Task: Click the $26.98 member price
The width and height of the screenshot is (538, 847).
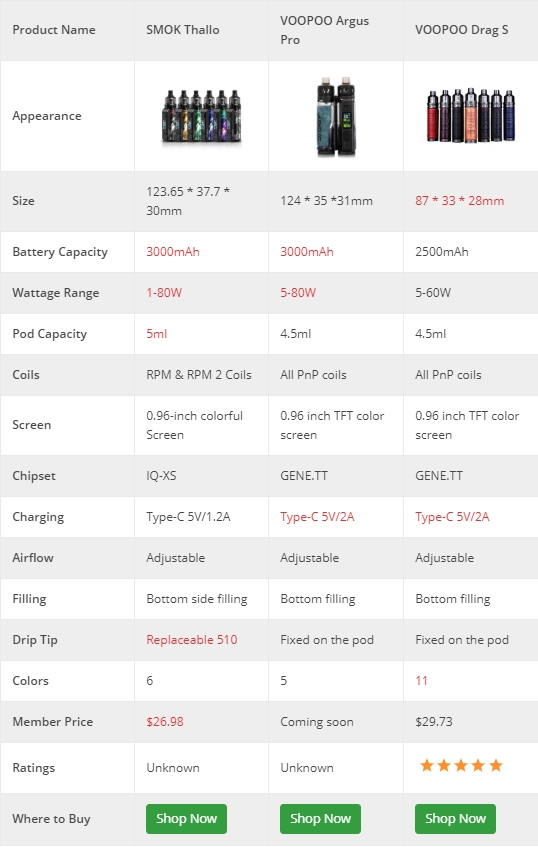Action: click(x=165, y=722)
